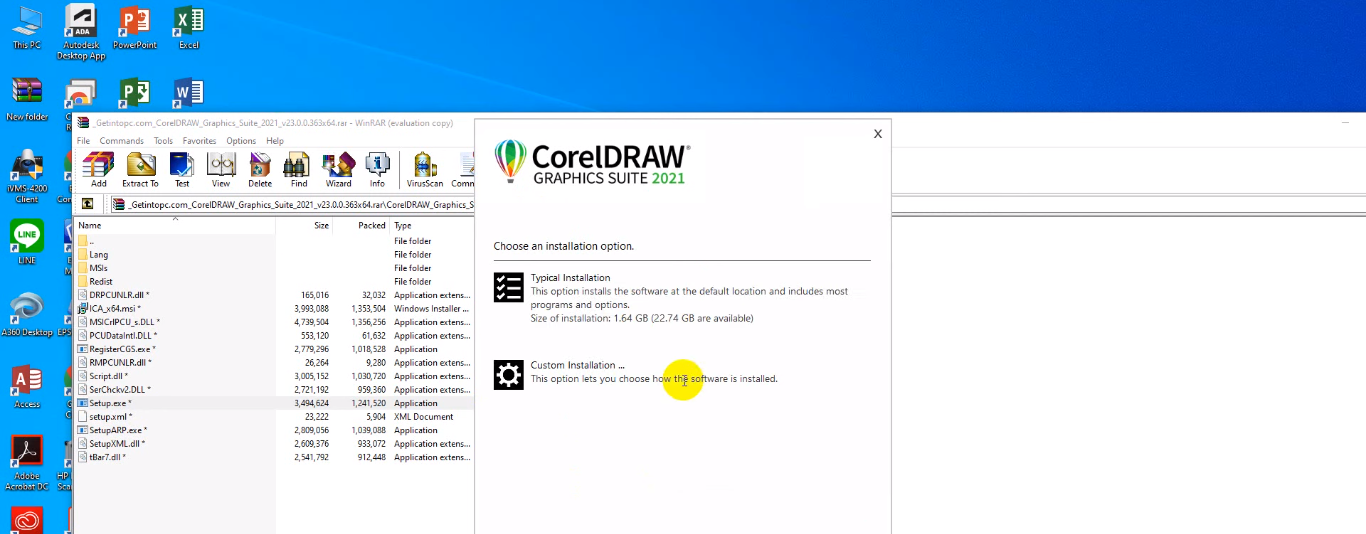Sort file list by Name column
Screen dimensions: 1366x534
pyautogui.click(x=176, y=226)
